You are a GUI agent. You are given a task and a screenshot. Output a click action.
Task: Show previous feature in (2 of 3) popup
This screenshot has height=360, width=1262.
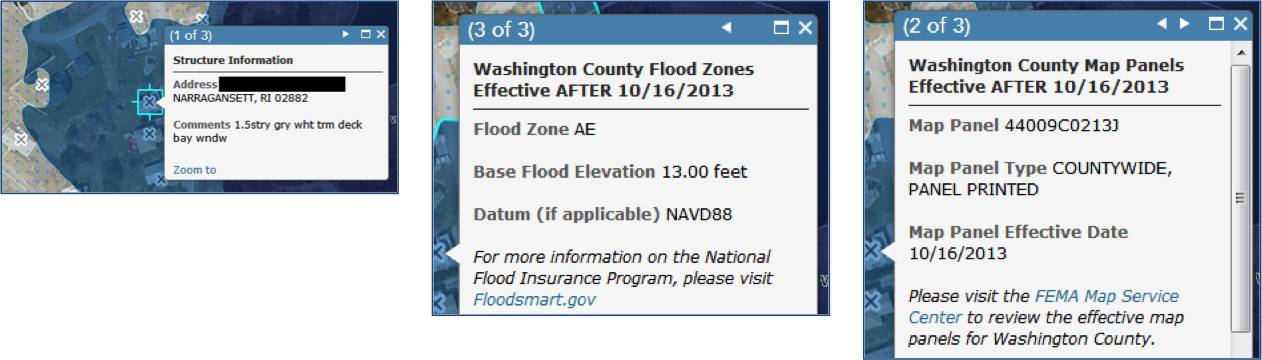(x=1163, y=24)
